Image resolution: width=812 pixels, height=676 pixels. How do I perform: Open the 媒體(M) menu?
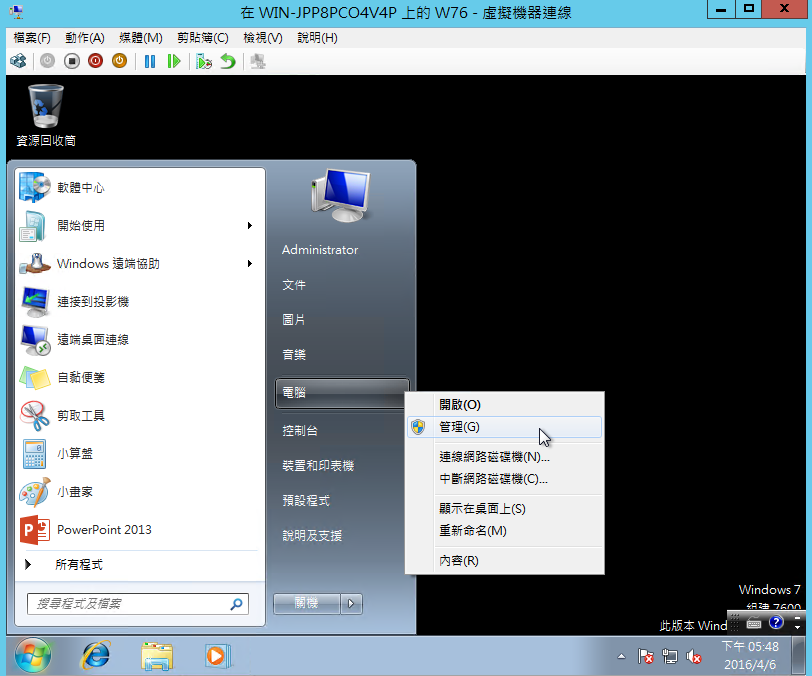(140, 38)
